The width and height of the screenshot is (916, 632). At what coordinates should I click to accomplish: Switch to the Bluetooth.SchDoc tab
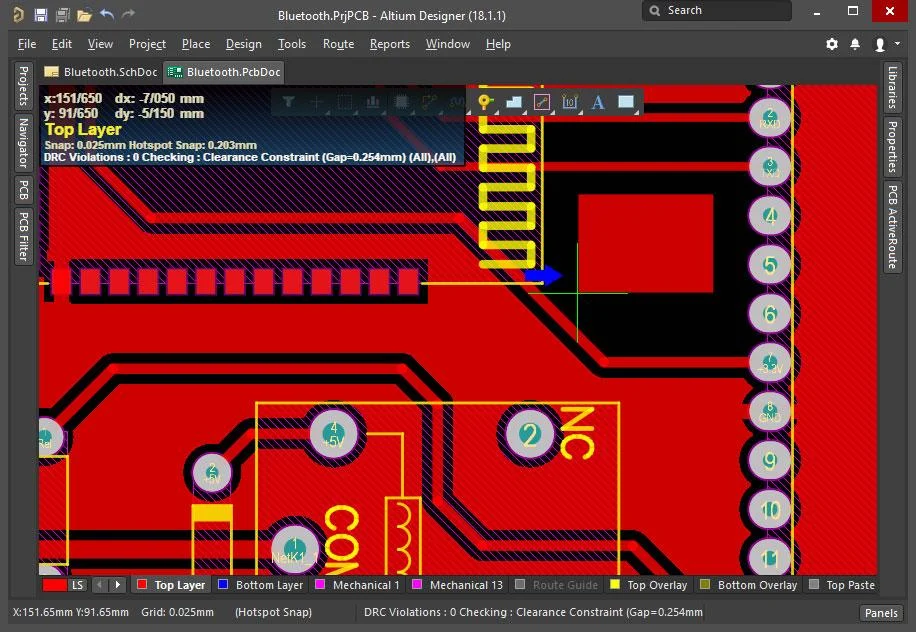(x=101, y=72)
